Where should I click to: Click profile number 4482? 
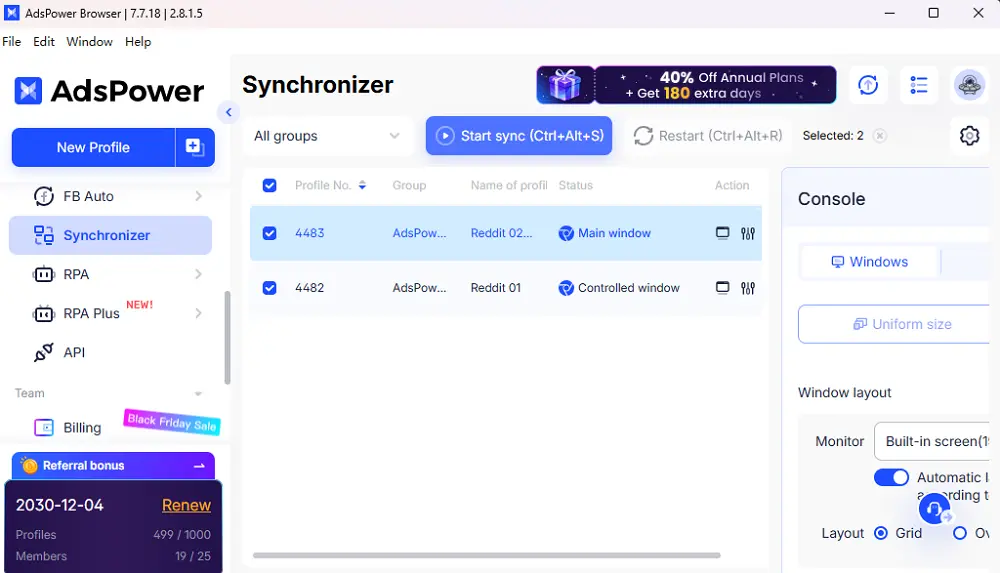pyautogui.click(x=309, y=288)
